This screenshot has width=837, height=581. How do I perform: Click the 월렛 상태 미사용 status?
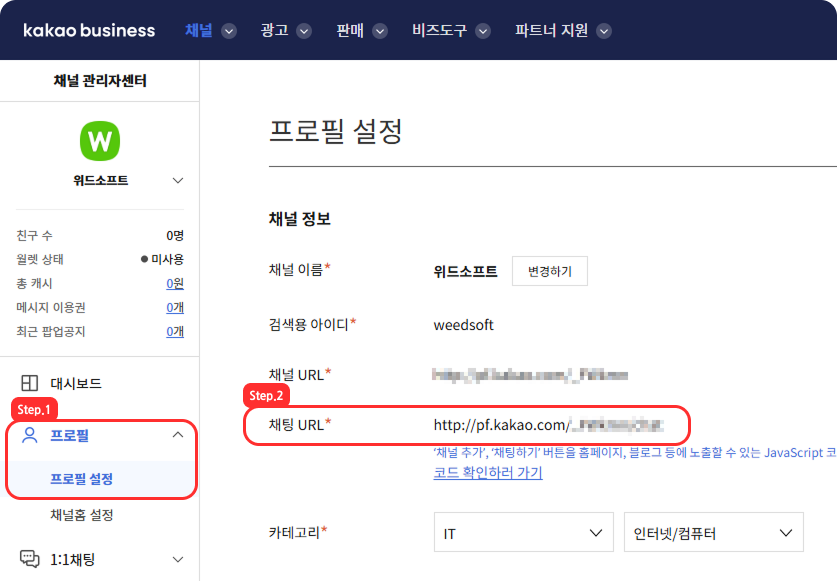[x=162, y=260]
